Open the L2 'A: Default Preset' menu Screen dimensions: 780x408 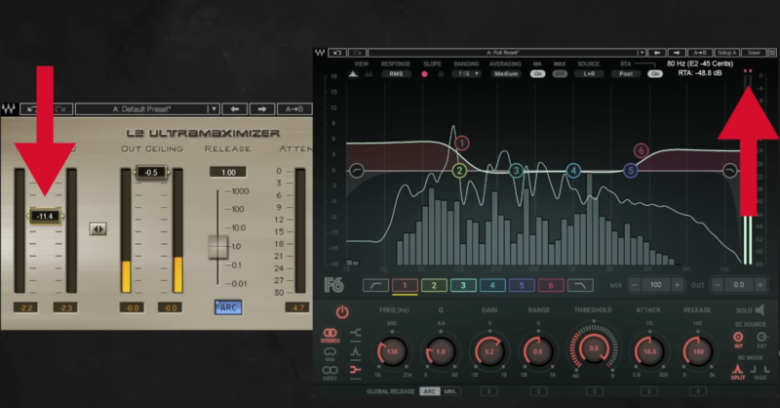click(141, 109)
